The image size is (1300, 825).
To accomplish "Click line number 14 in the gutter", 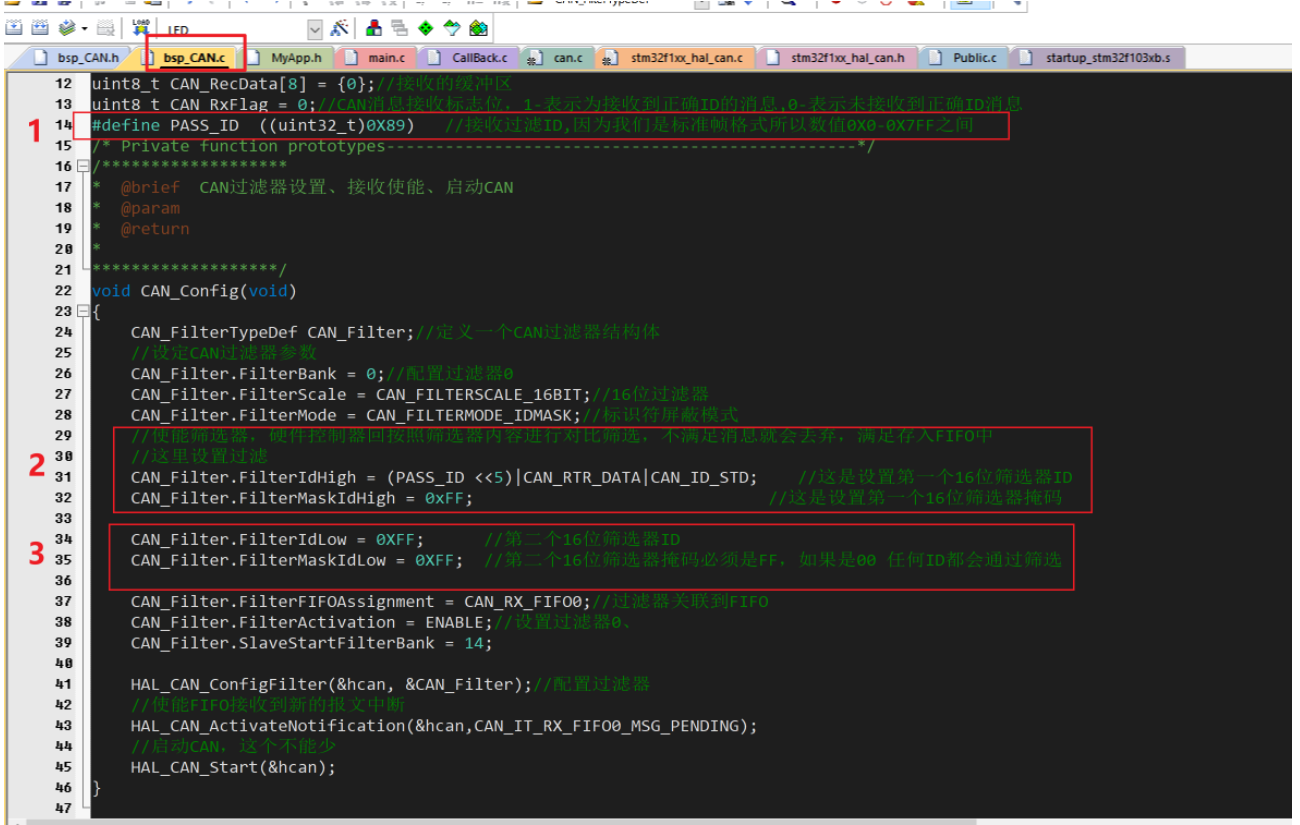I will pyautogui.click(x=63, y=125).
